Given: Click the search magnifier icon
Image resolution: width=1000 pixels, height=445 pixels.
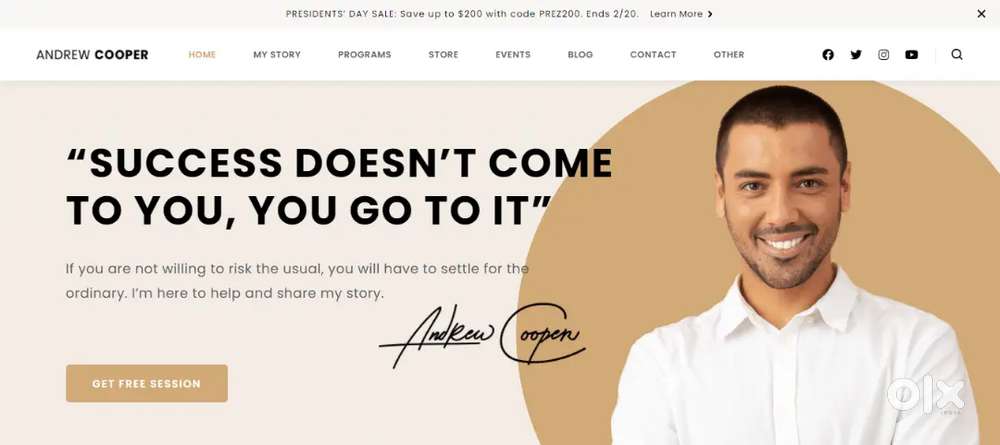Looking at the screenshot, I should point(957,55).
